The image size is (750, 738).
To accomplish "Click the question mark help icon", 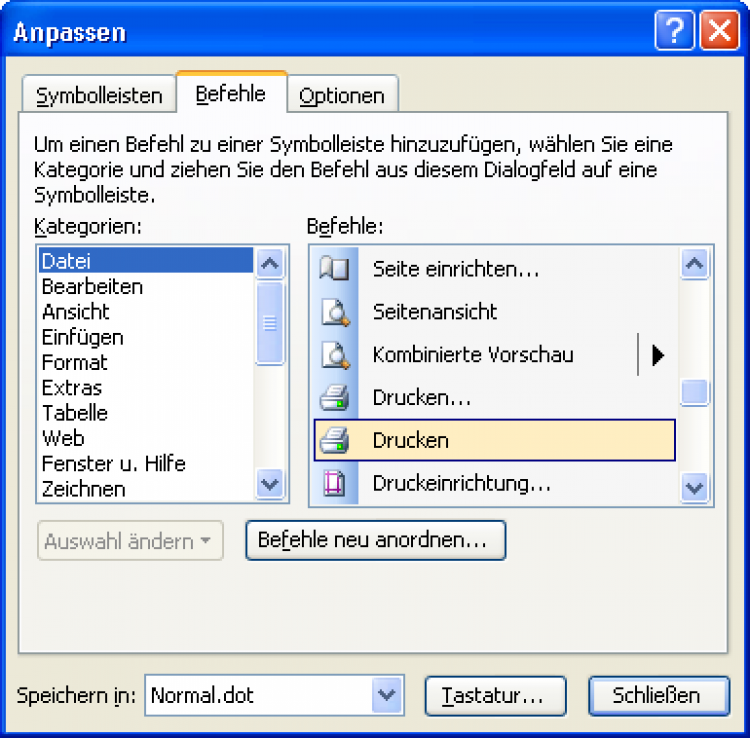I will coord(675,32).
